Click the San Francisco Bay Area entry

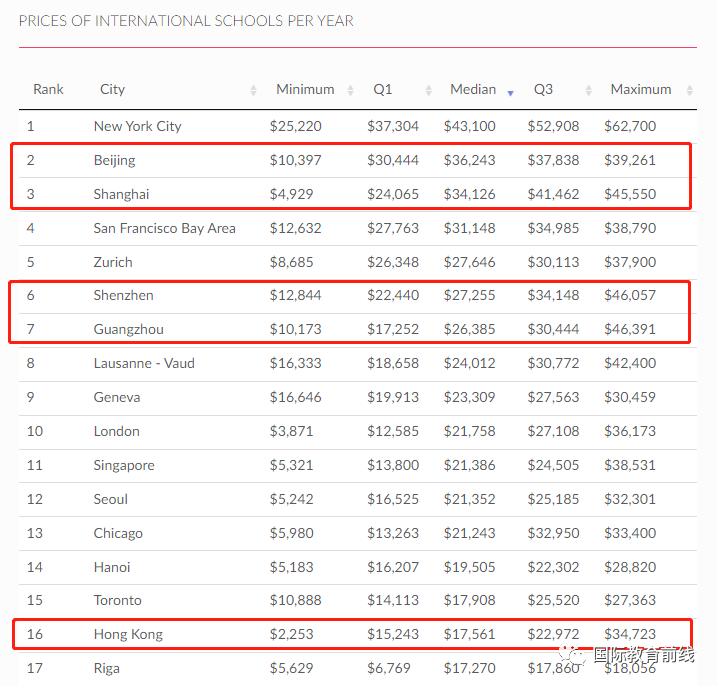pyautogui.click(x=165, y=228)
